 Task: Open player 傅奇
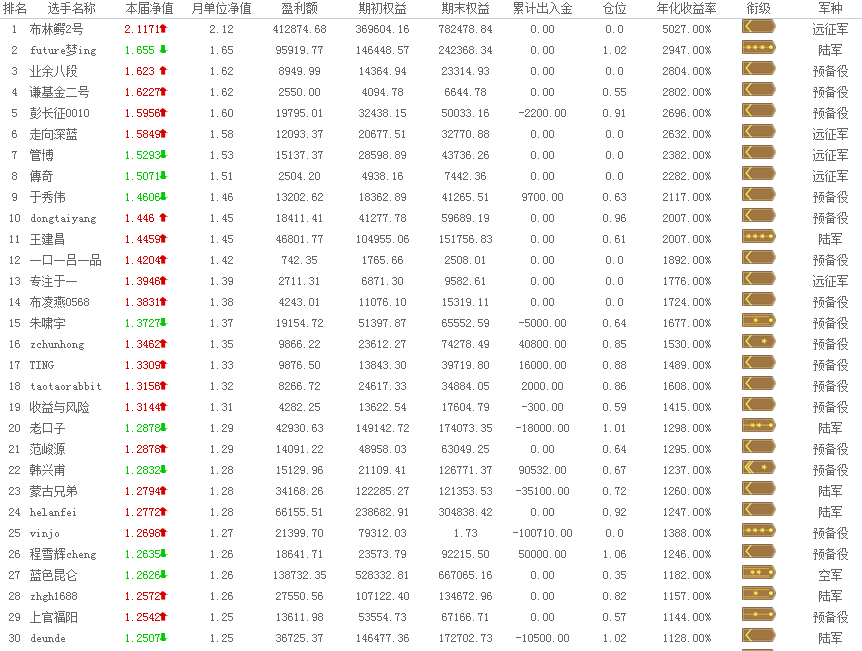(x=42, y=176)
